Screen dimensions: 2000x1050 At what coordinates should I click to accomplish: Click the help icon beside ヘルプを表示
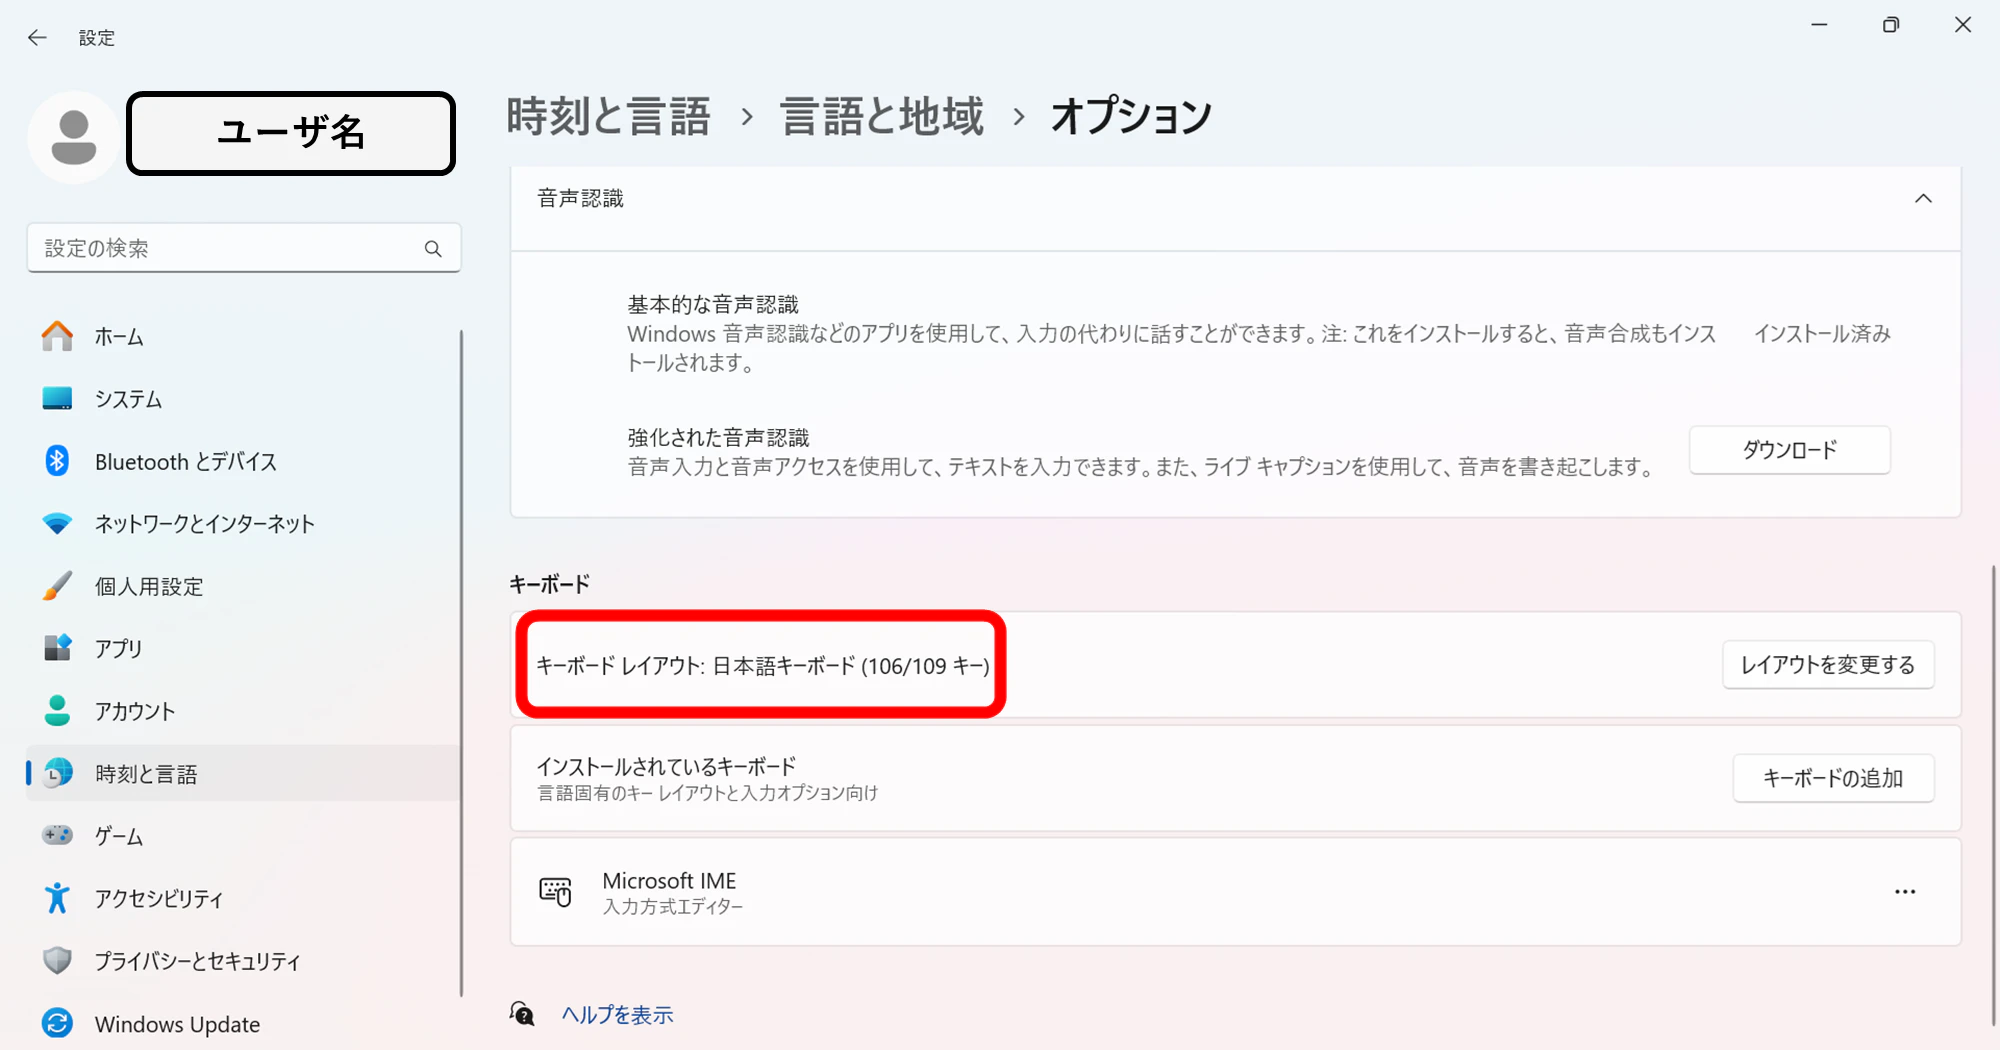tap(522, 1014)
